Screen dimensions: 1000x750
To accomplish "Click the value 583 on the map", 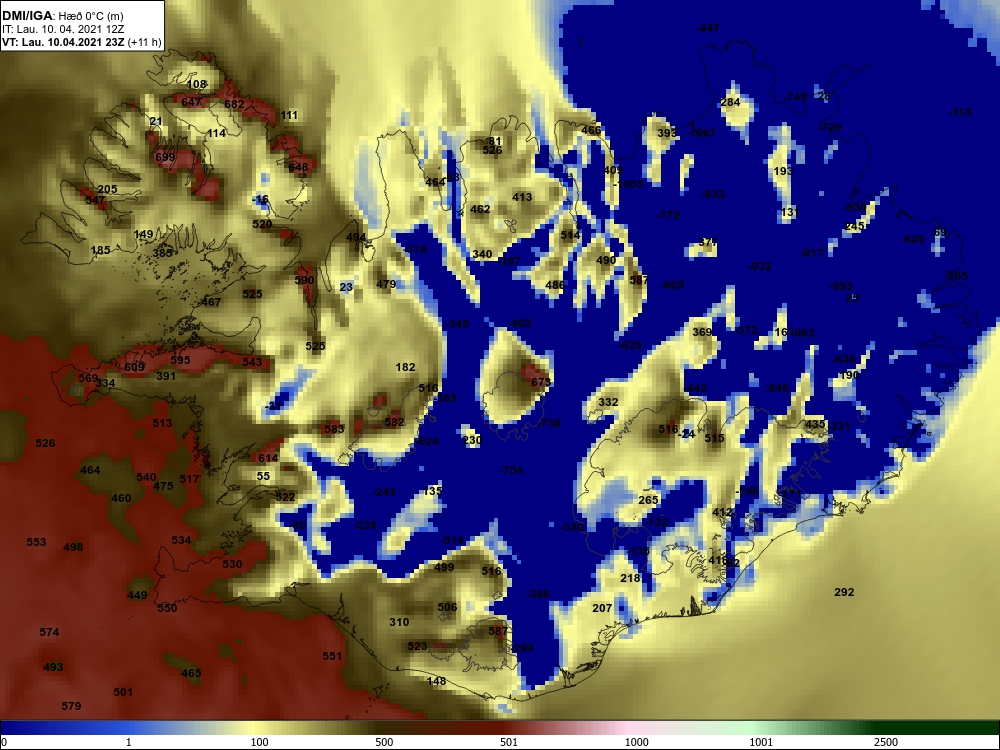I will click(x=334, y=429).
